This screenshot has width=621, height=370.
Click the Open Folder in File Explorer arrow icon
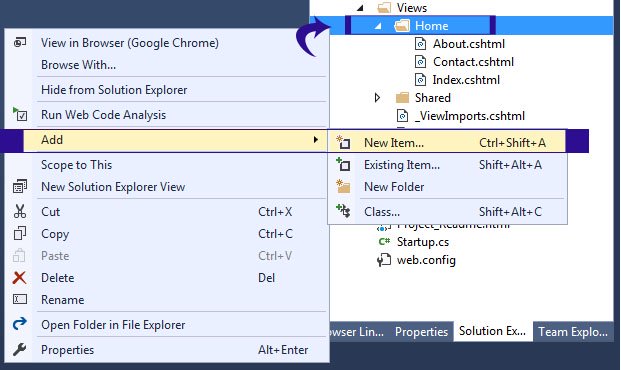point(19,324)
